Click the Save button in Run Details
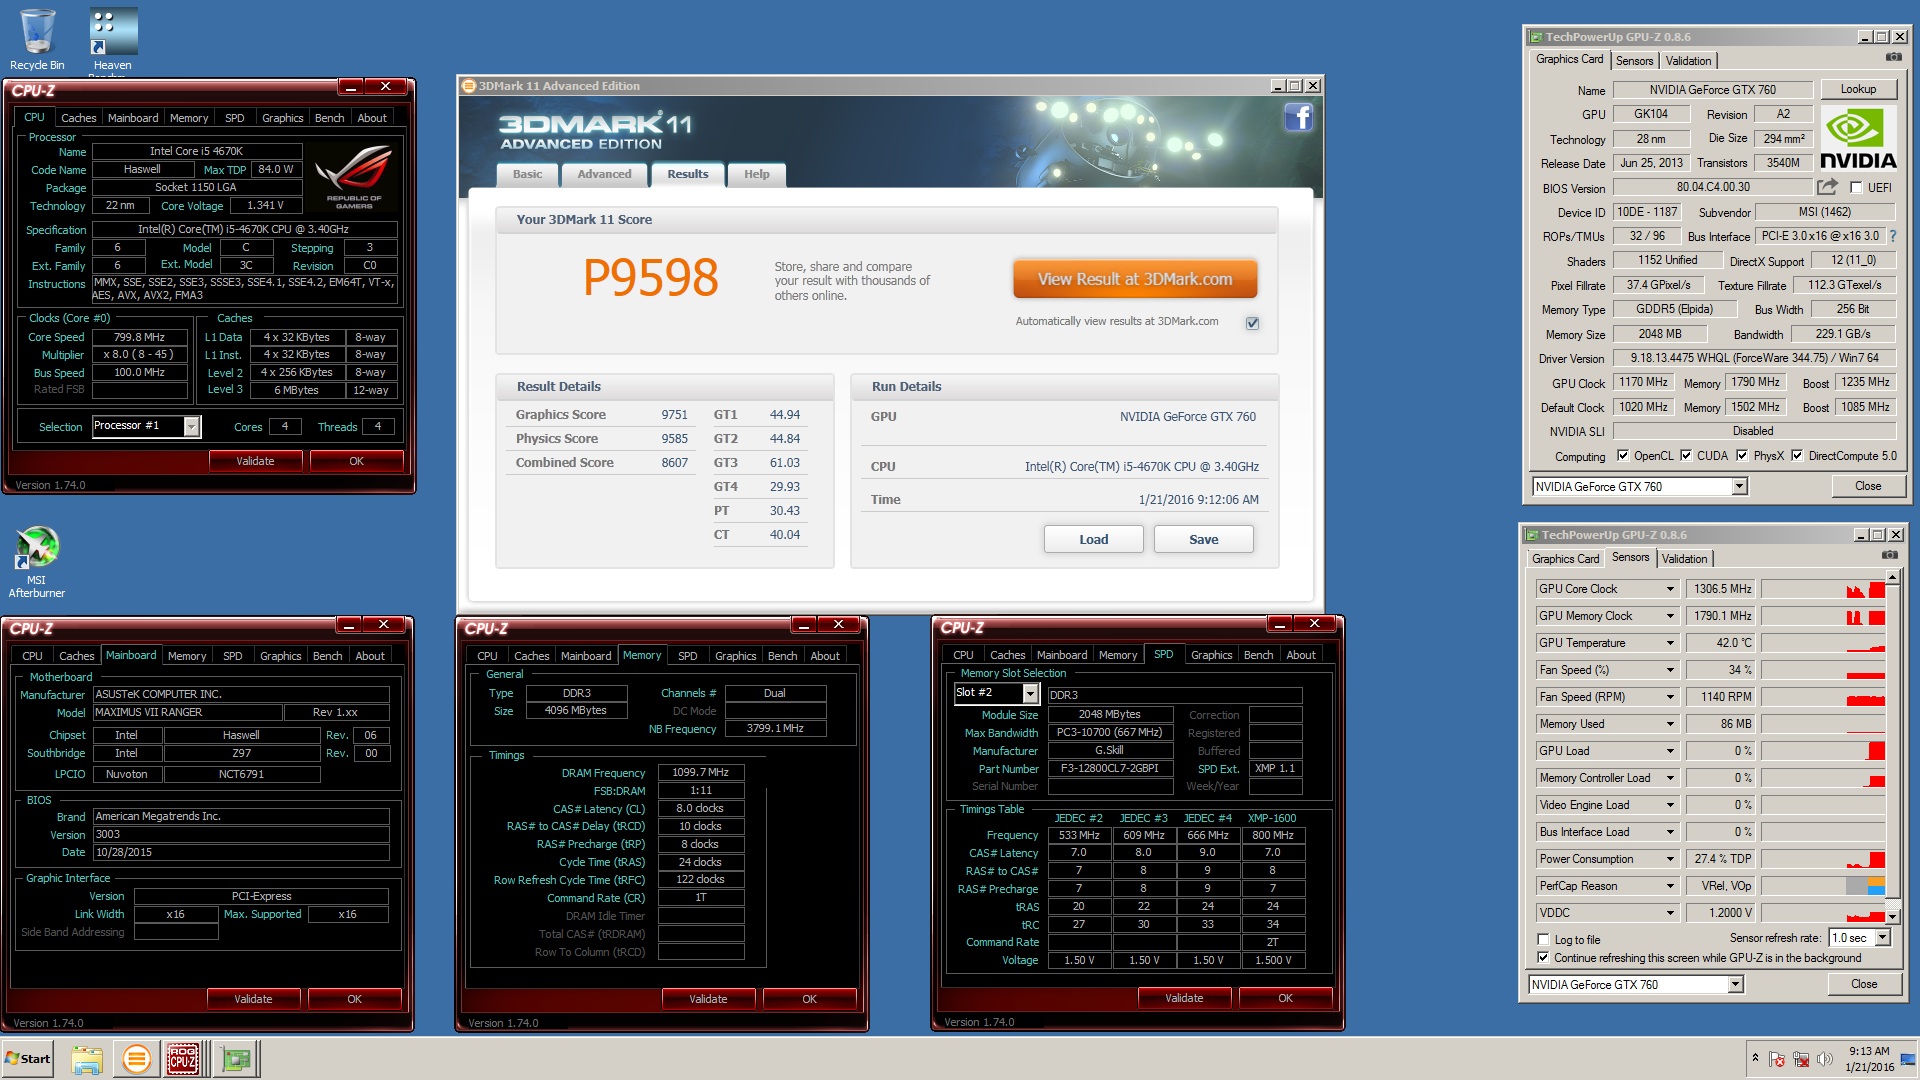The width and height of the screenshot is (1920, 1080). (1203, 539)
